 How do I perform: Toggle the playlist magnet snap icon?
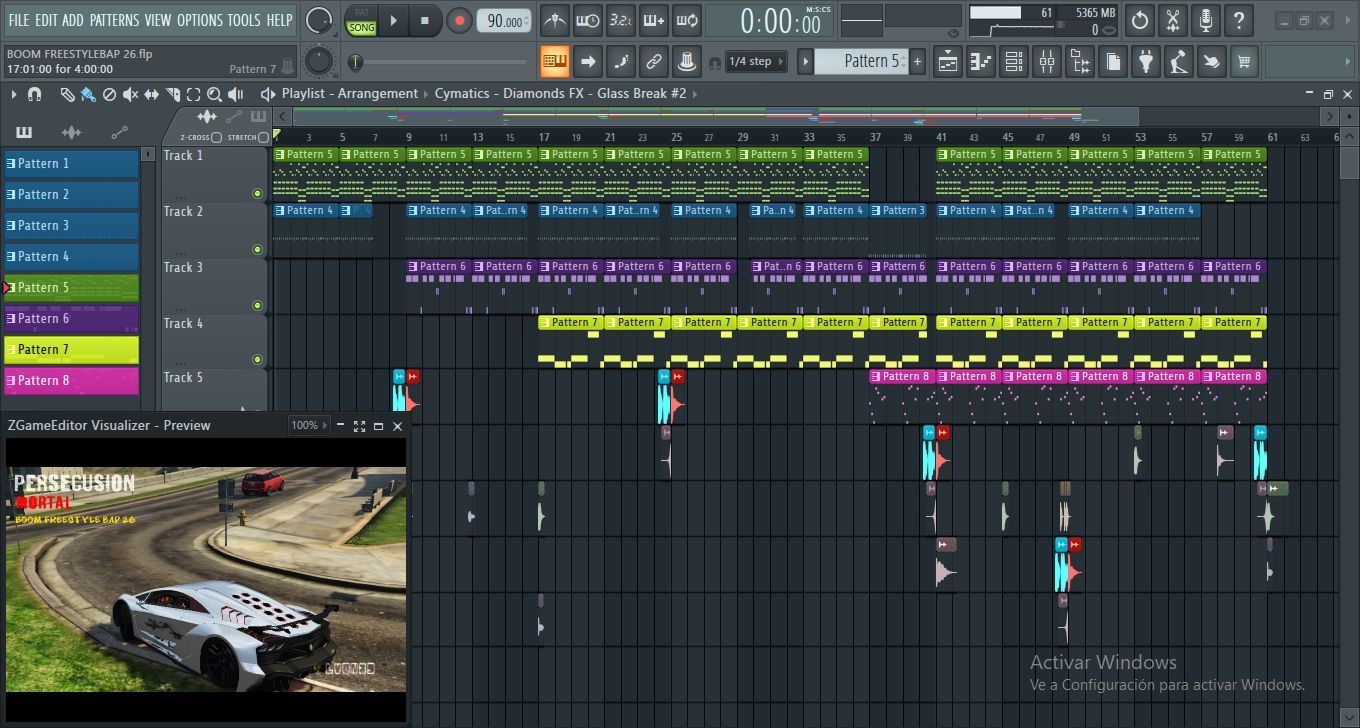(x=34, y=94)
